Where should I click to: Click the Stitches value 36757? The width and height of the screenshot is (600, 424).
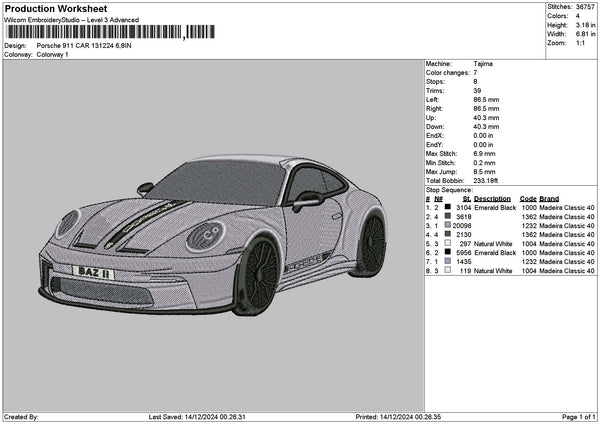[x=583, y=7]
